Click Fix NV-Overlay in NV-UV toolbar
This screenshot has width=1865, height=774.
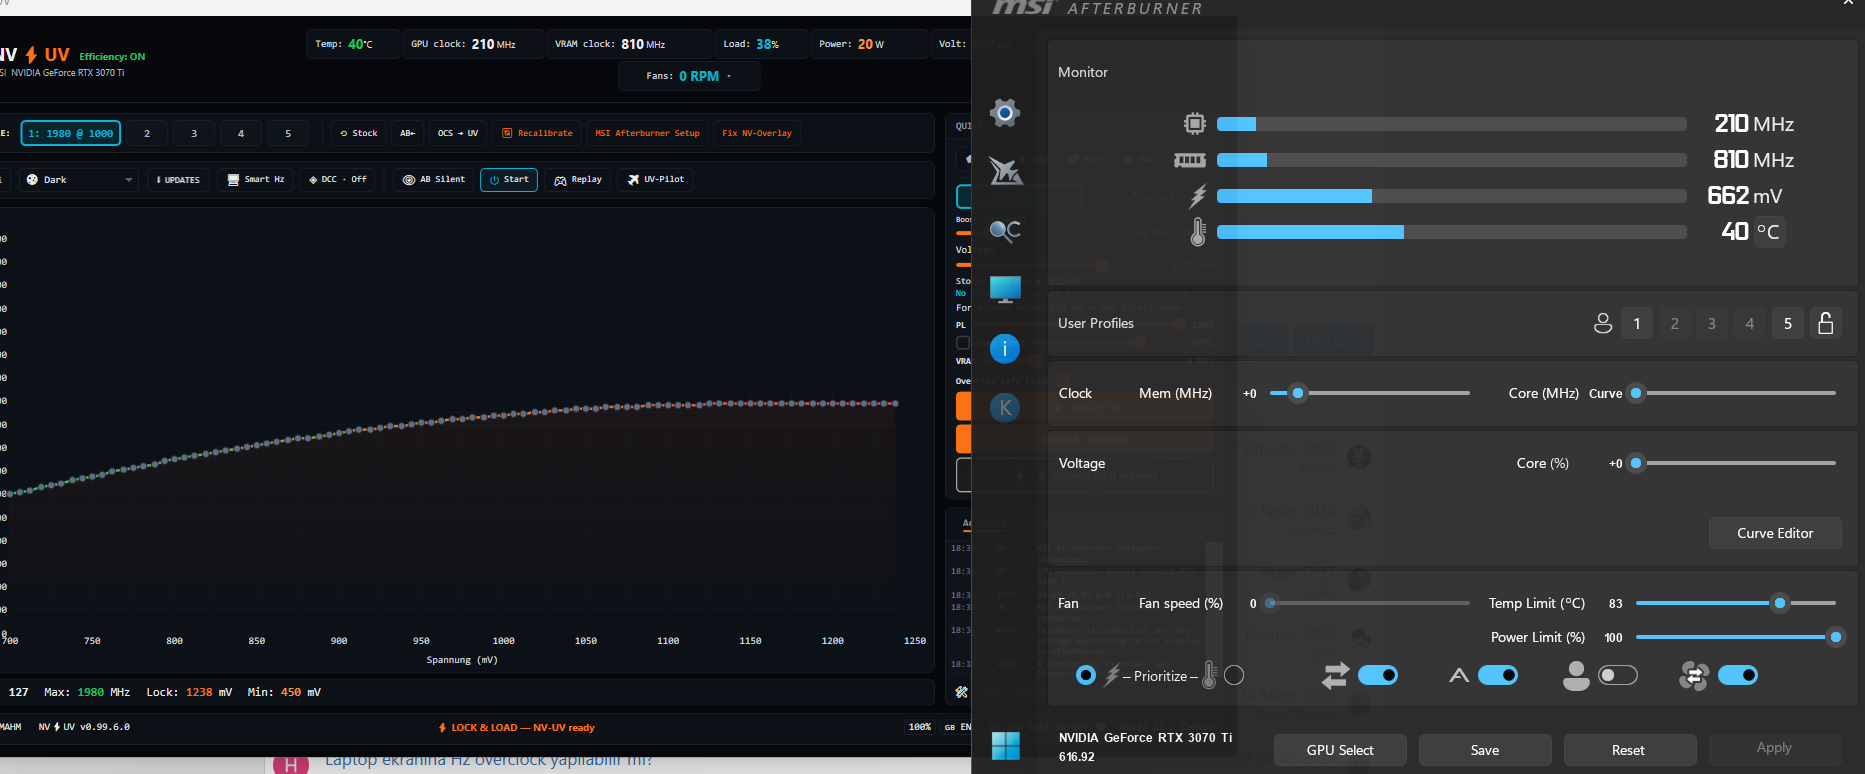click(757, 133)
